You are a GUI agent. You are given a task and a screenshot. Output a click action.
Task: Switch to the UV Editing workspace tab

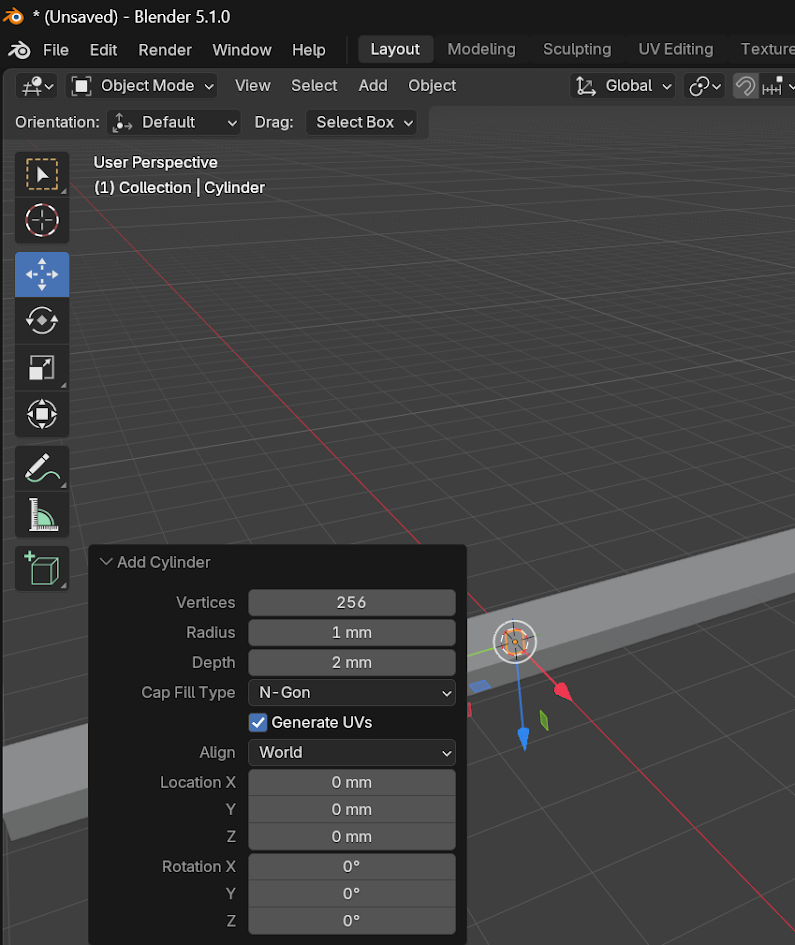(676, 49)
